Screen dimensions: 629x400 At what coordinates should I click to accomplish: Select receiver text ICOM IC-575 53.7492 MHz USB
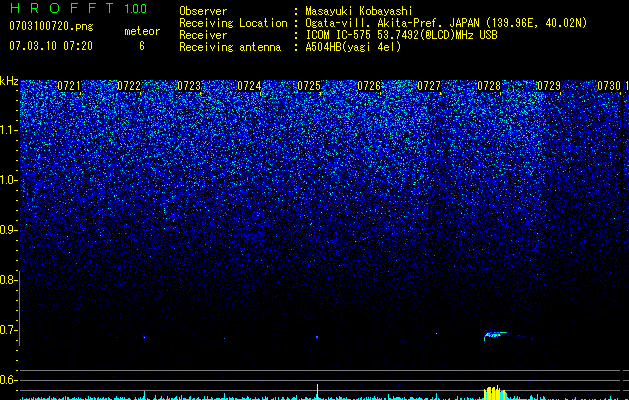tap(401, 35)
